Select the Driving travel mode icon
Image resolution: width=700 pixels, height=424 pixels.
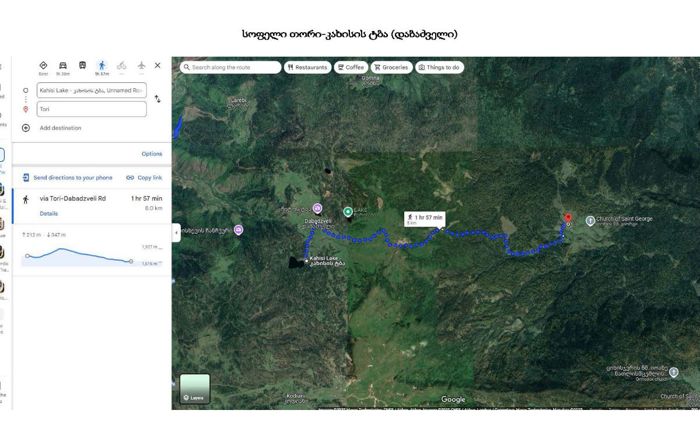tap(63, 66)
